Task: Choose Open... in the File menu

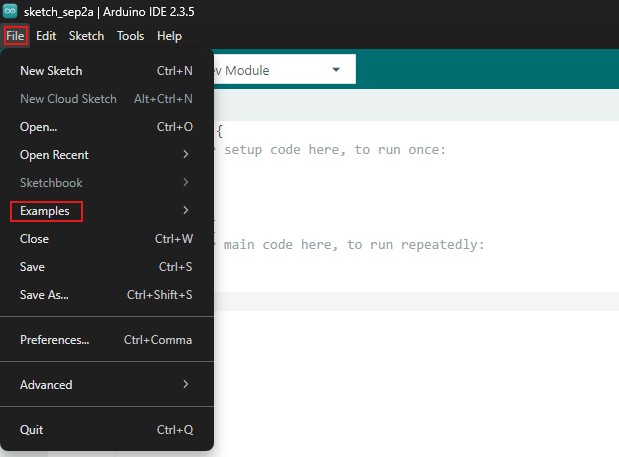Action: 107,127
